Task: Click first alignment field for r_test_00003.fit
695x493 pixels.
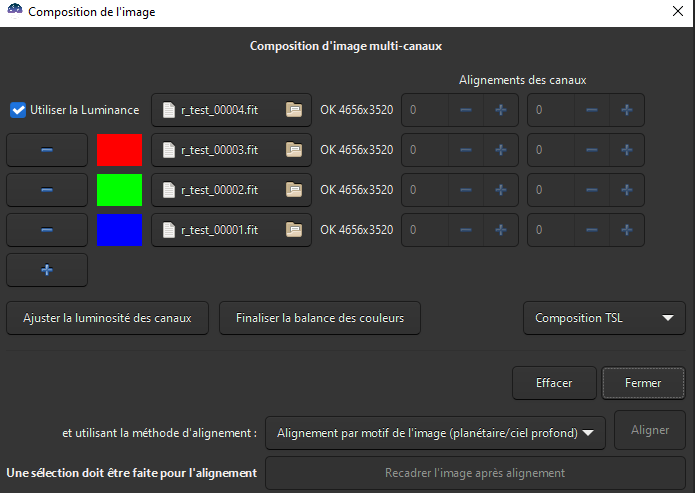Action: [x=426, y=150]
